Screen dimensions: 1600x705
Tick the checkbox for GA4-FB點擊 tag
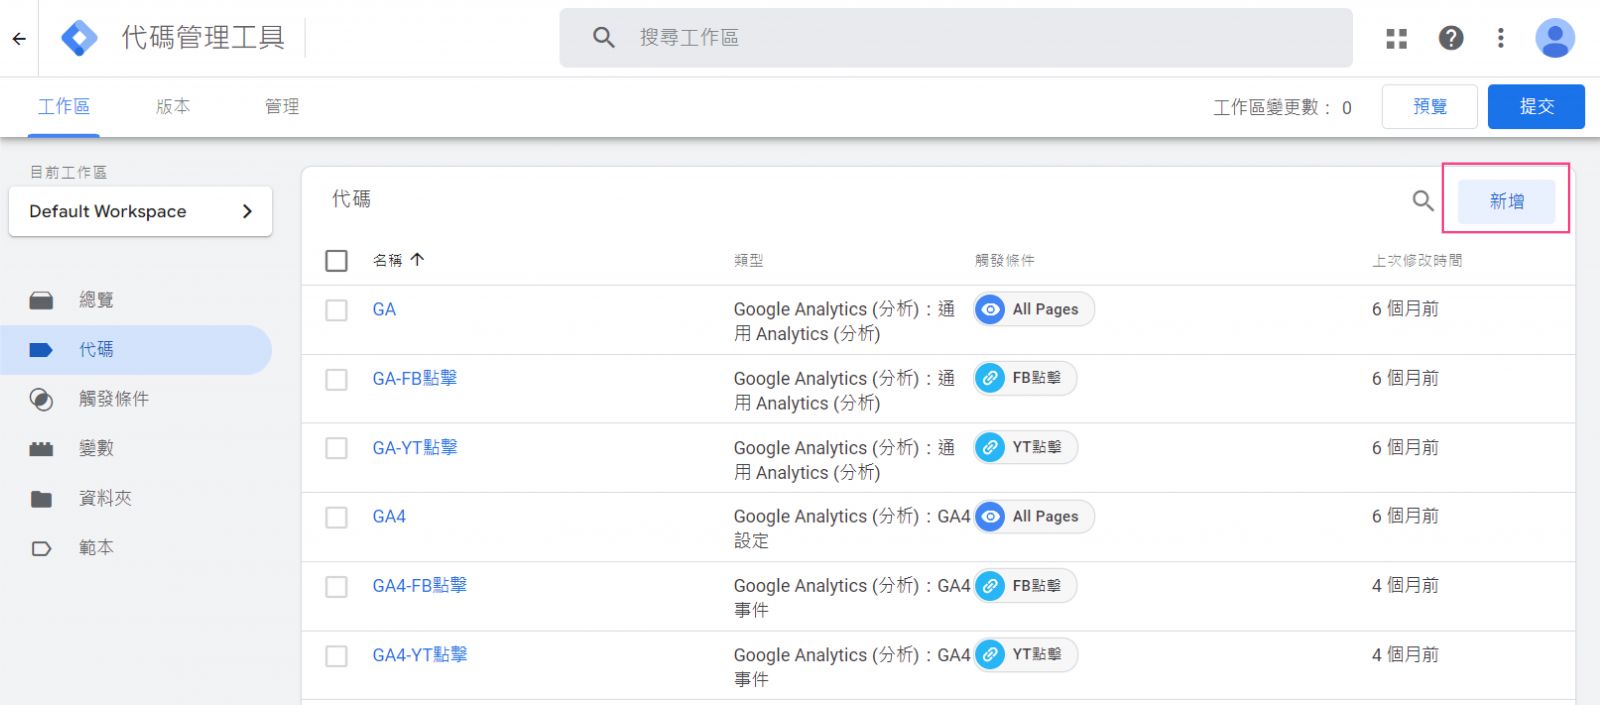pos(337,587)
